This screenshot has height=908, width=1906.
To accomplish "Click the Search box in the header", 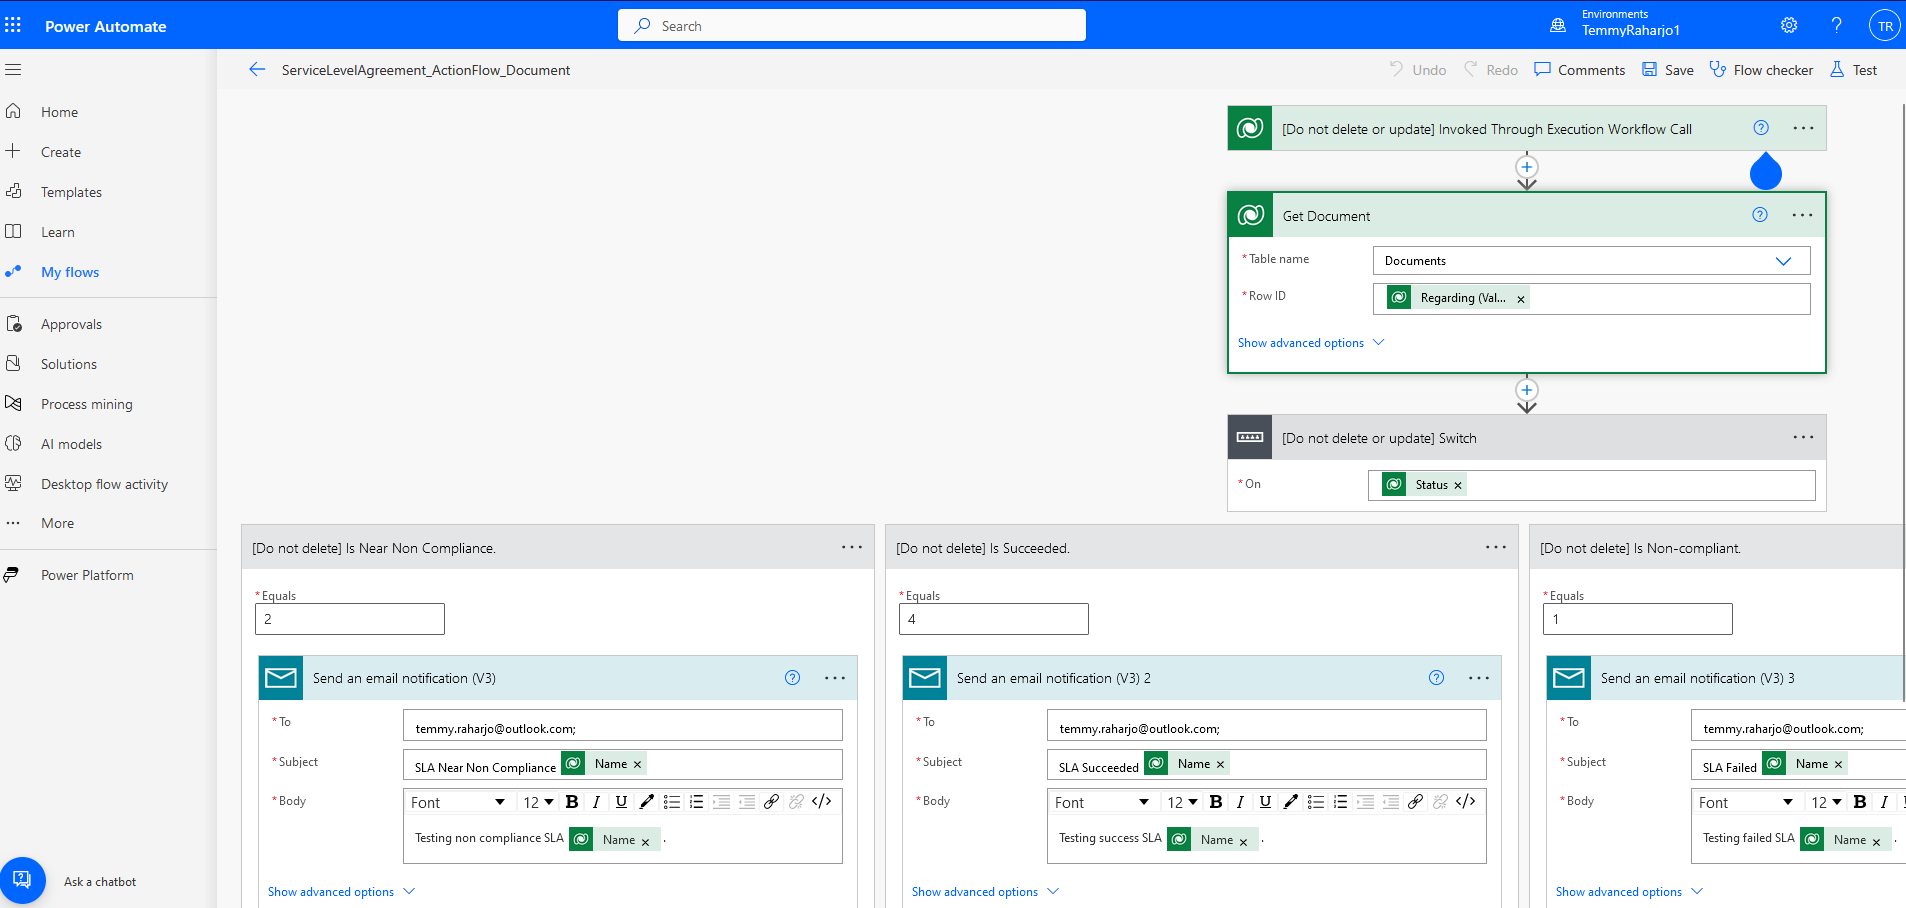I will click(852, 25).
